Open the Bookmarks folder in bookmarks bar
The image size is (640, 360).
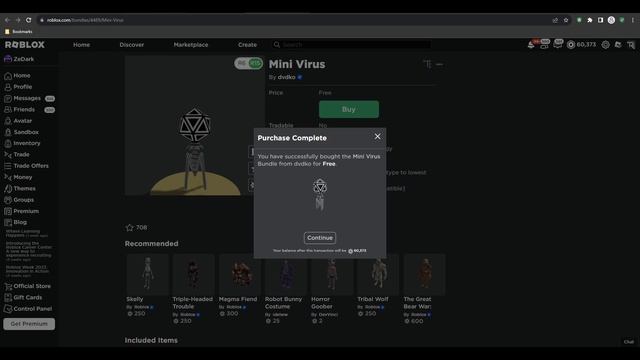coord(18,31)
